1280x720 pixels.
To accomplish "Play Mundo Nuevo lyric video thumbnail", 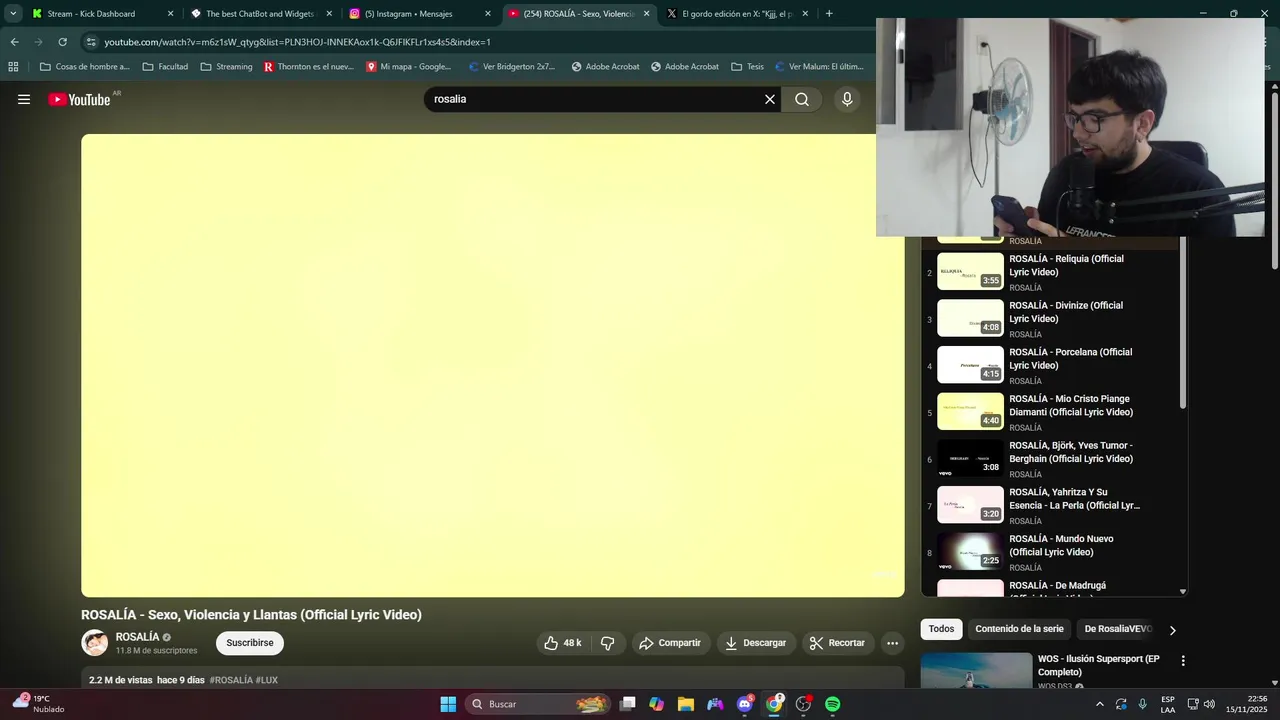I will (x=970, y=551).
